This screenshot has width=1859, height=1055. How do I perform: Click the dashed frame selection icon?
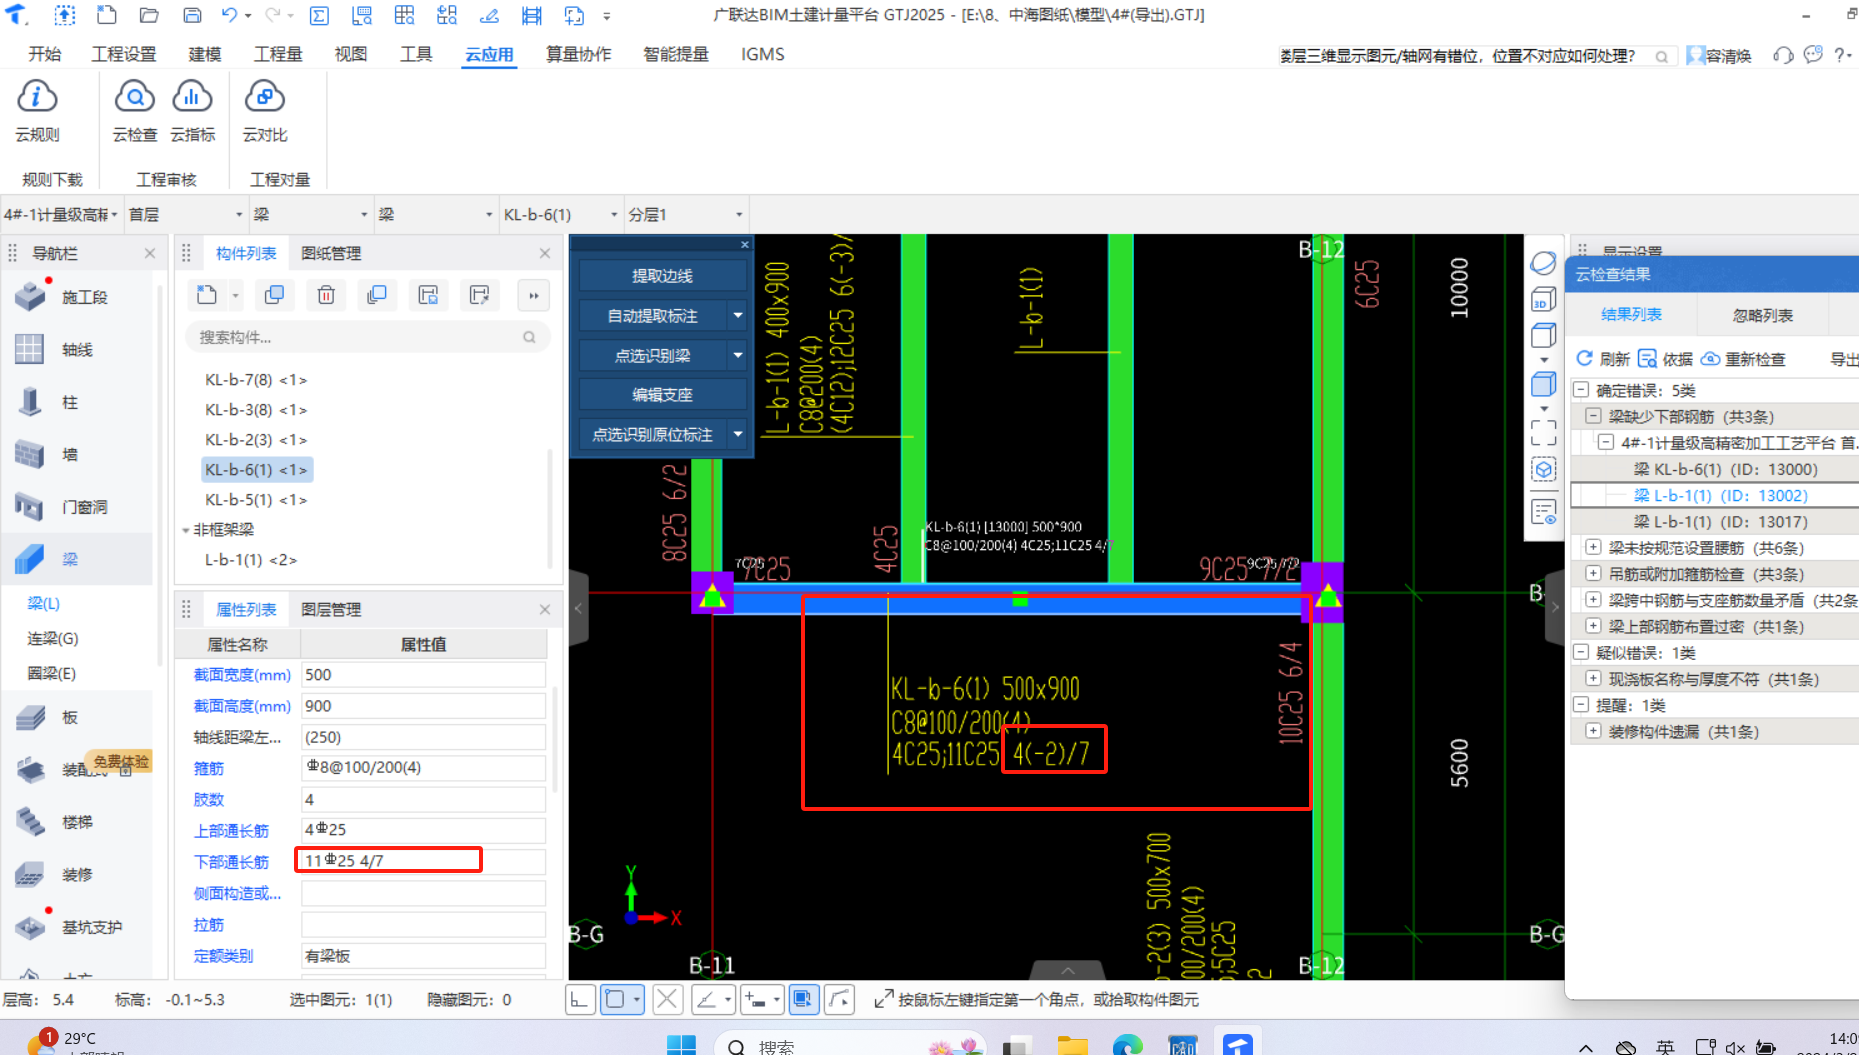[x=1543, y=432]
